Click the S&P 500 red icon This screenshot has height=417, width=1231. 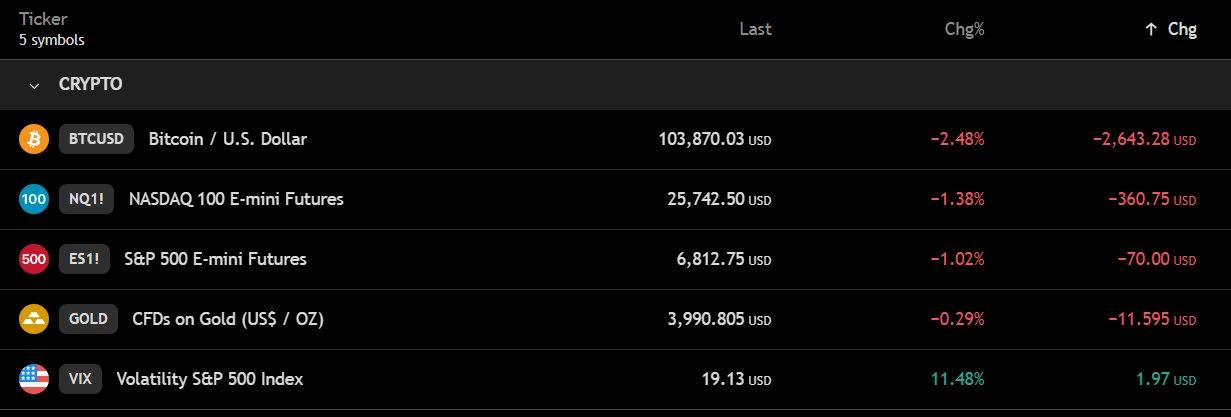click(x=34, y=259)
